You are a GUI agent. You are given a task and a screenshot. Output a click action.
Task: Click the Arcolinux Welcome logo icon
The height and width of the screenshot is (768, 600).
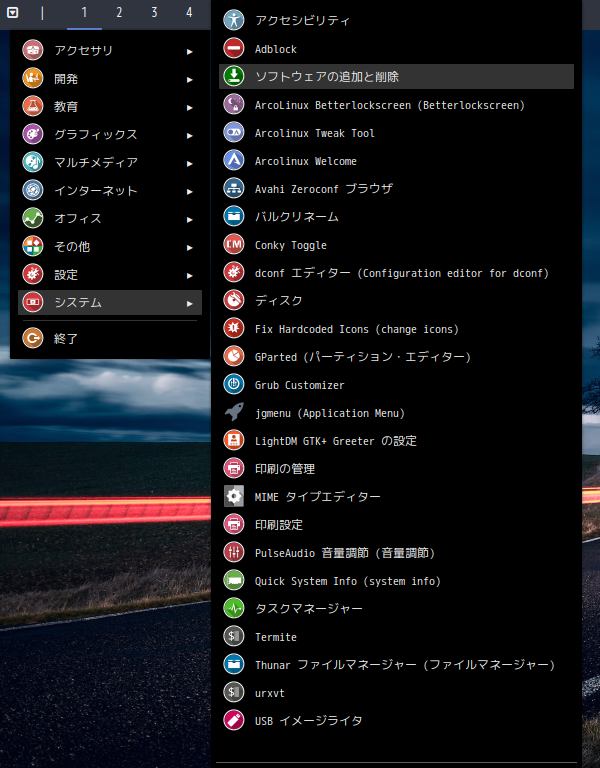click(234, 160)
